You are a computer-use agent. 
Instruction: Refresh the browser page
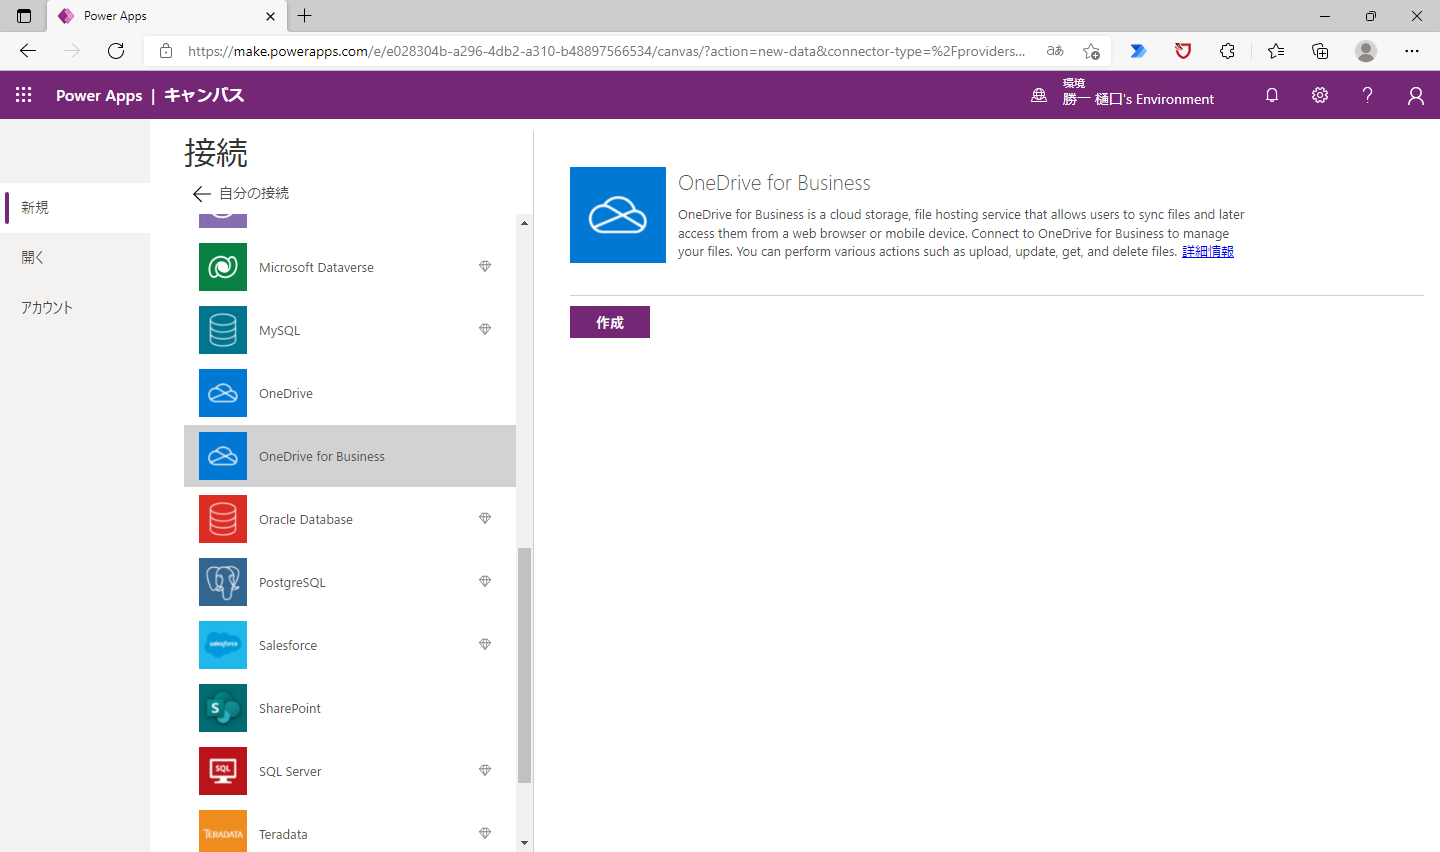coord(116,51)
